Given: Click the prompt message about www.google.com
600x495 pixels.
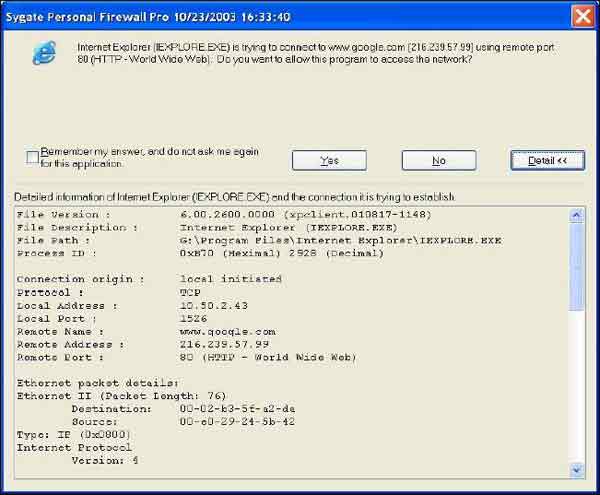Looking at the screenshot, I should tap(316, 53).
